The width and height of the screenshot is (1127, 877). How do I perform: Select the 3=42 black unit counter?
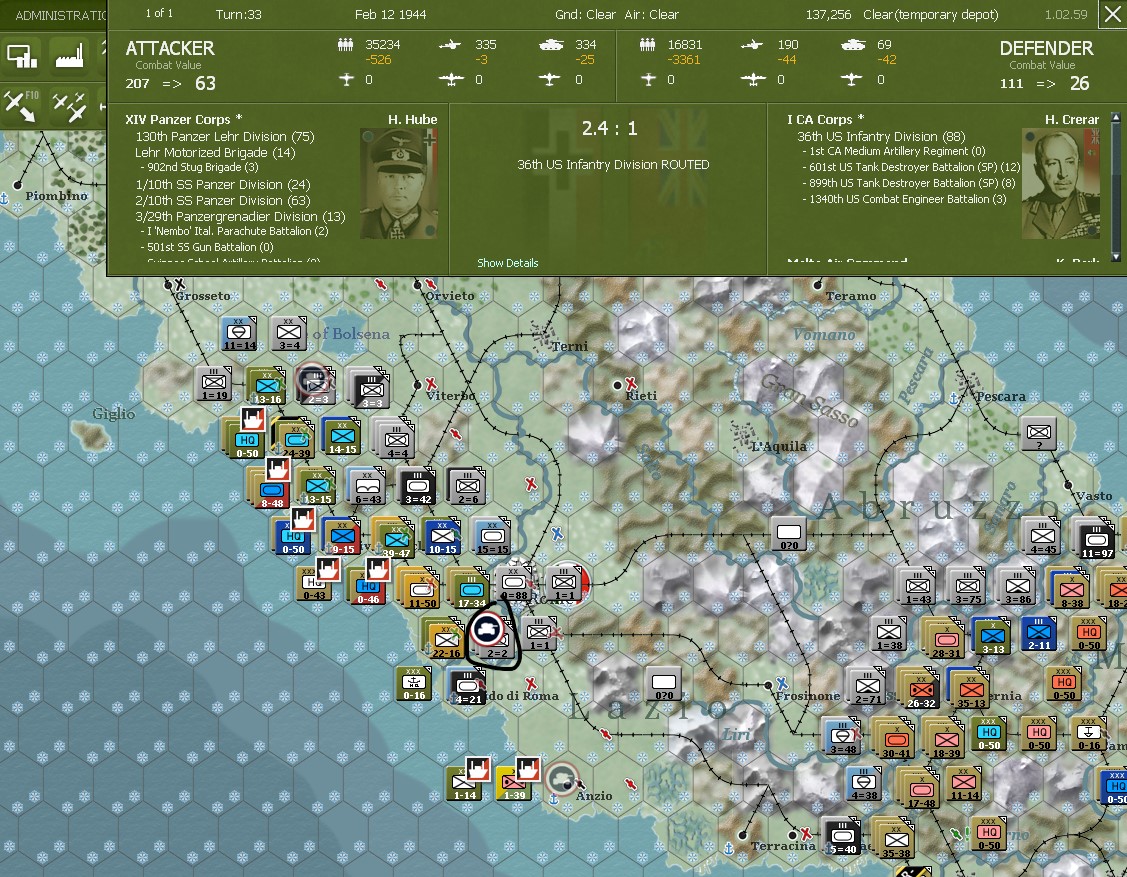(418, 487)
